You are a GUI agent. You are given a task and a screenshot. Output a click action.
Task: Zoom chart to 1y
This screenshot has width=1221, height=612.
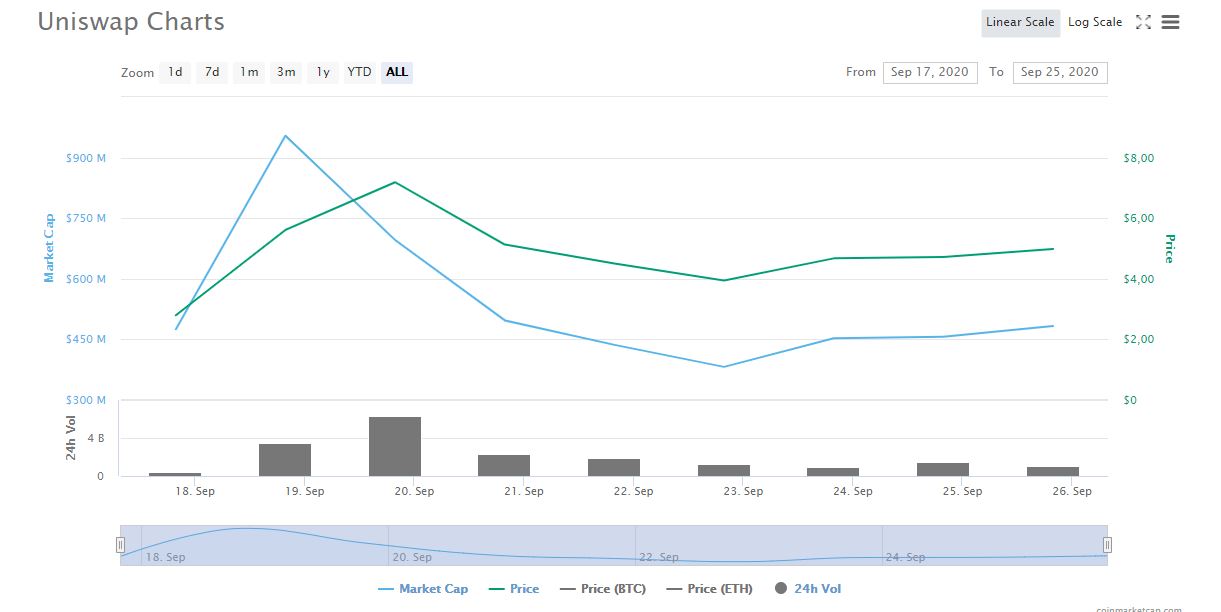click(323, 72)
